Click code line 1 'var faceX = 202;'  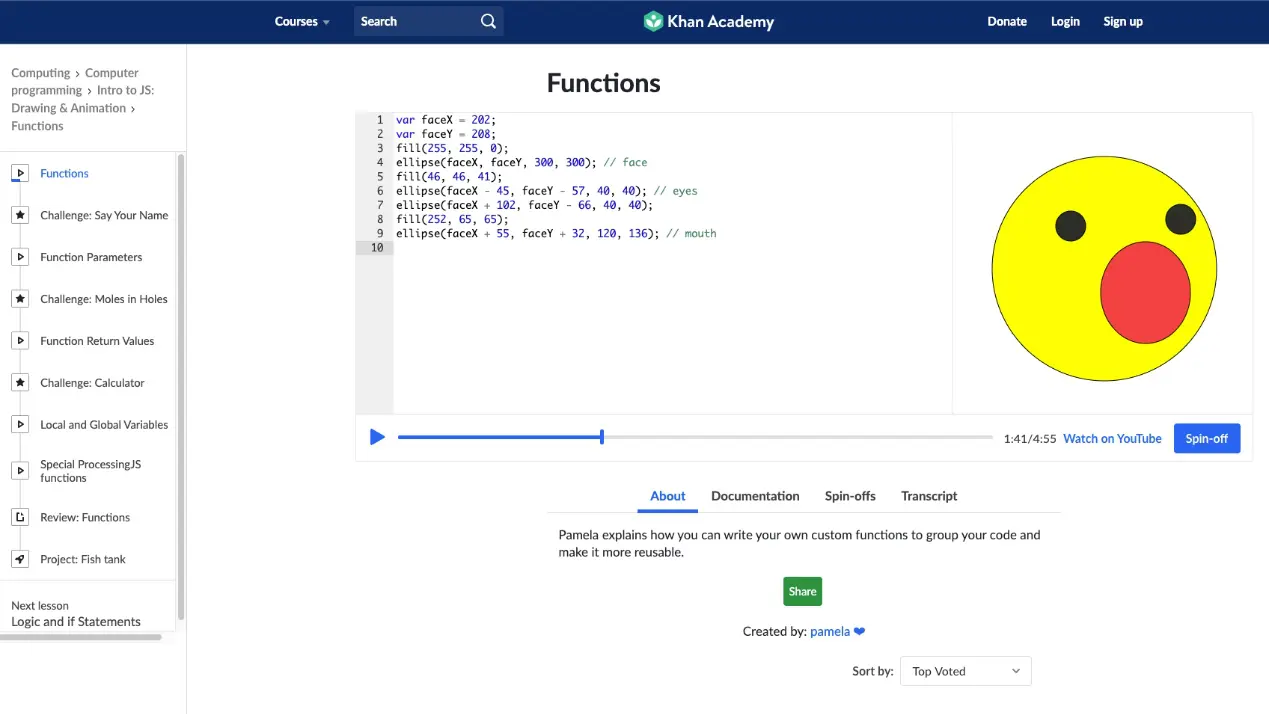point(445,120)
